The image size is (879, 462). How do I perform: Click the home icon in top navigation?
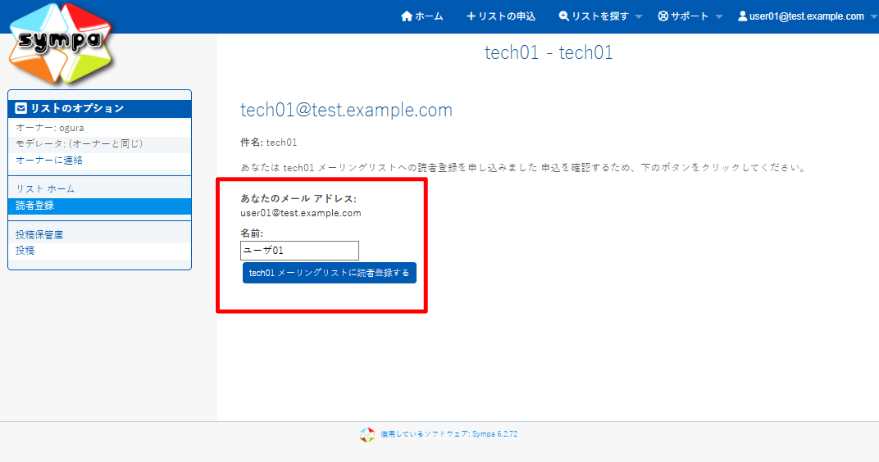click(407, 16)
